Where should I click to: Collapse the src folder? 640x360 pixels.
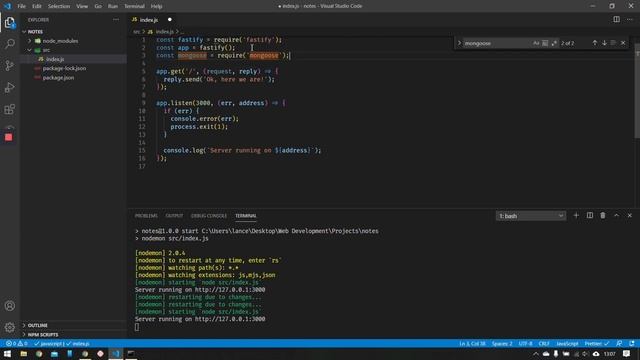click(x=46, y=50)
